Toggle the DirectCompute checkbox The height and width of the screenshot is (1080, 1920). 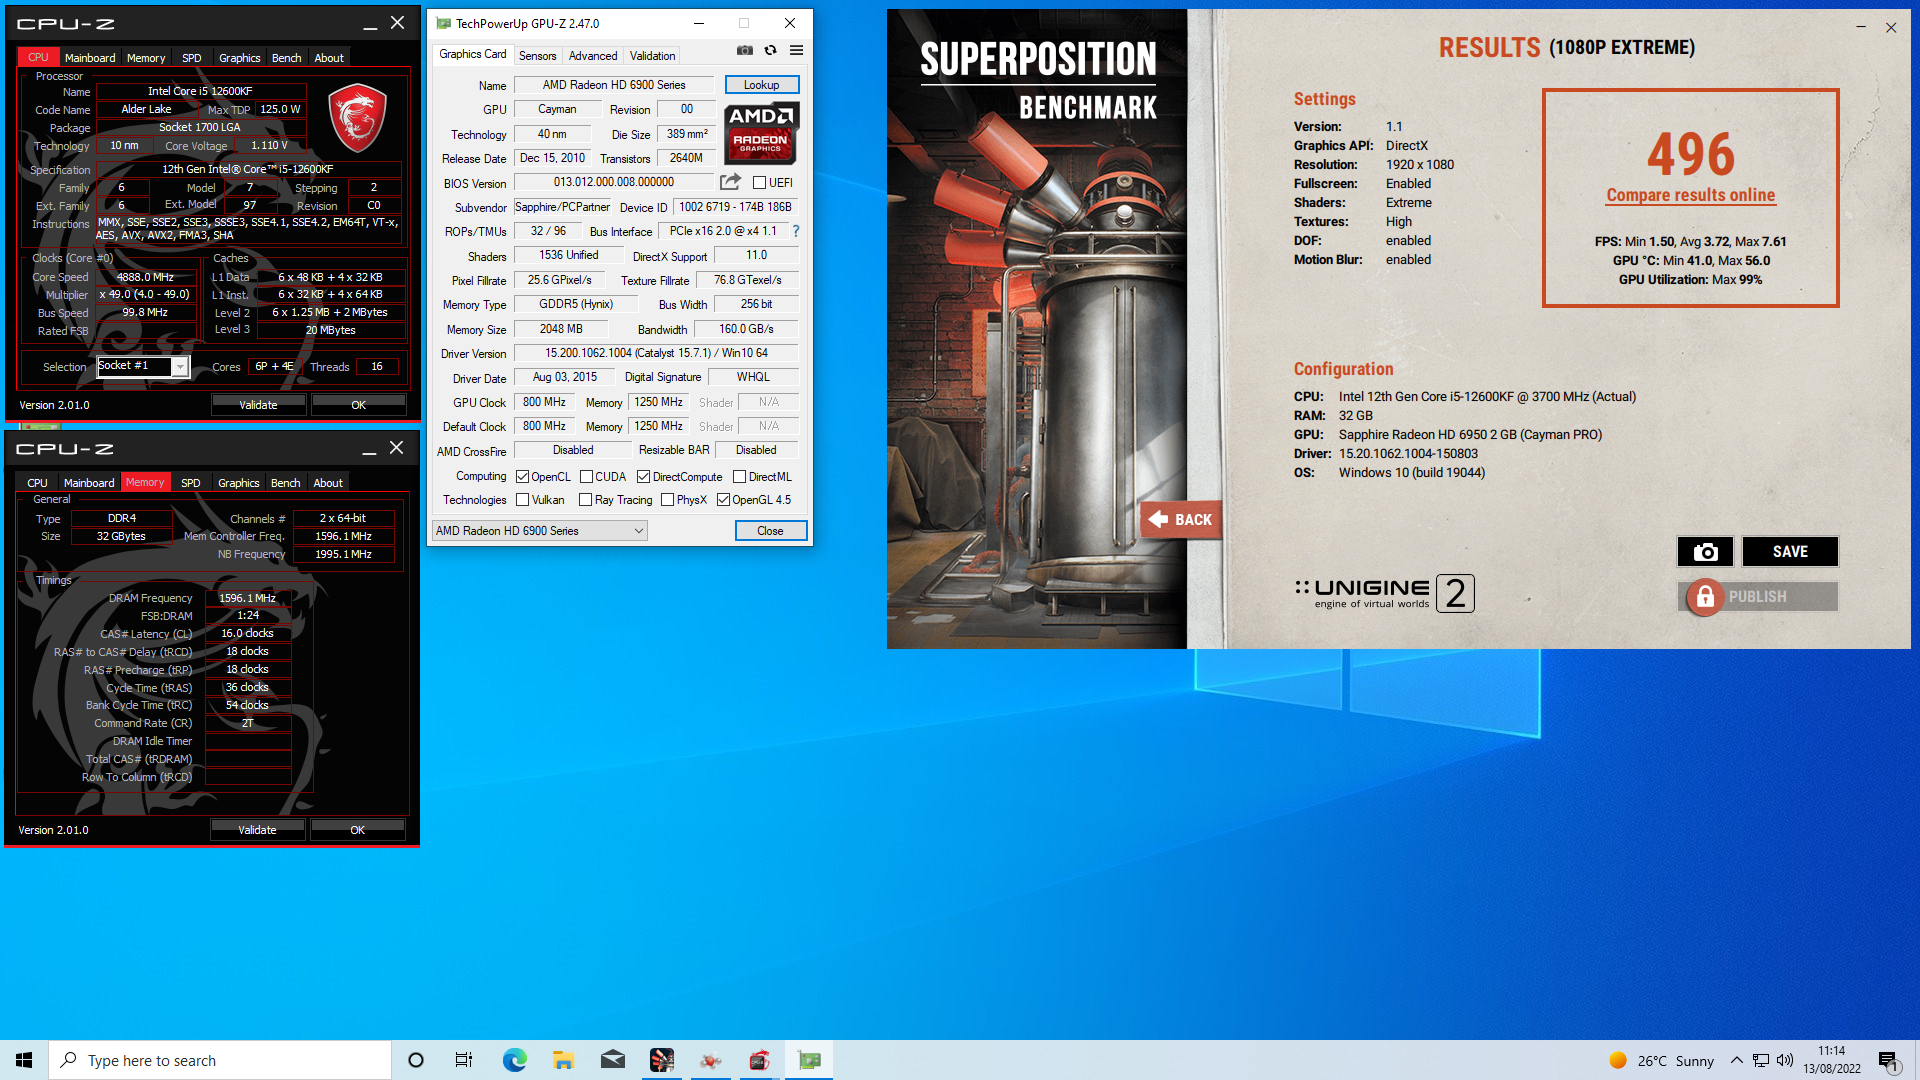point(643,477)
